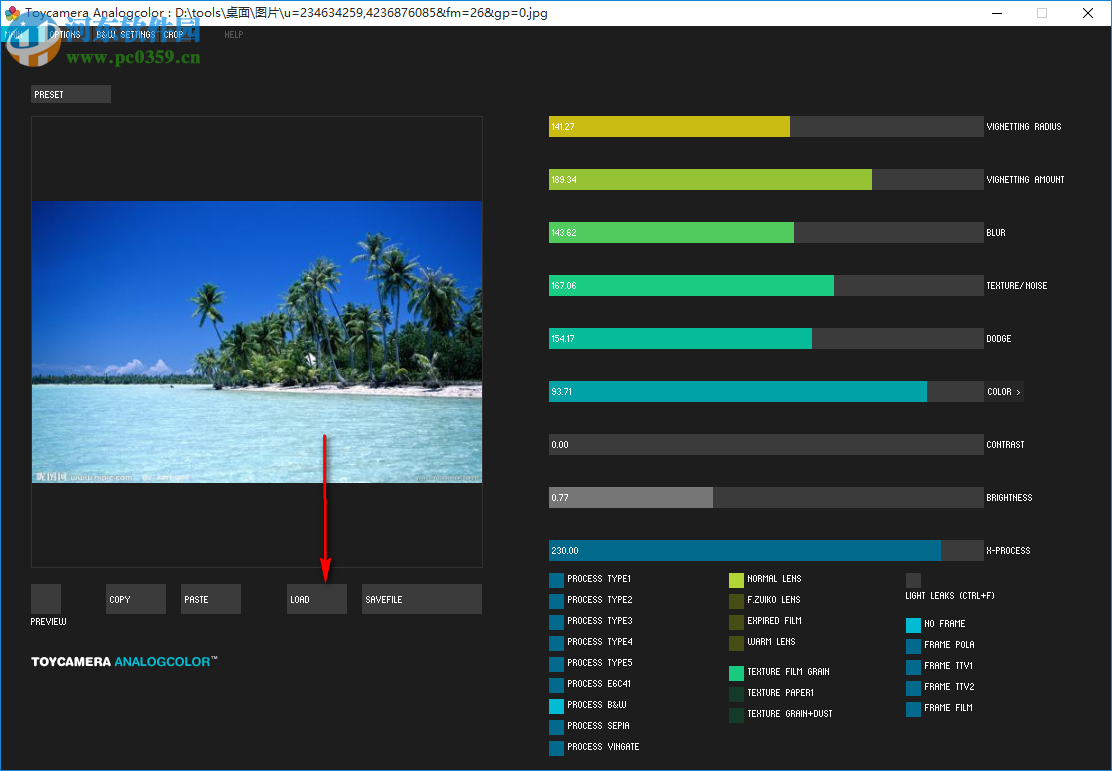Toggle the Preview square box
The height and width of the screenshot is (771, 1112).
(46, 598)
